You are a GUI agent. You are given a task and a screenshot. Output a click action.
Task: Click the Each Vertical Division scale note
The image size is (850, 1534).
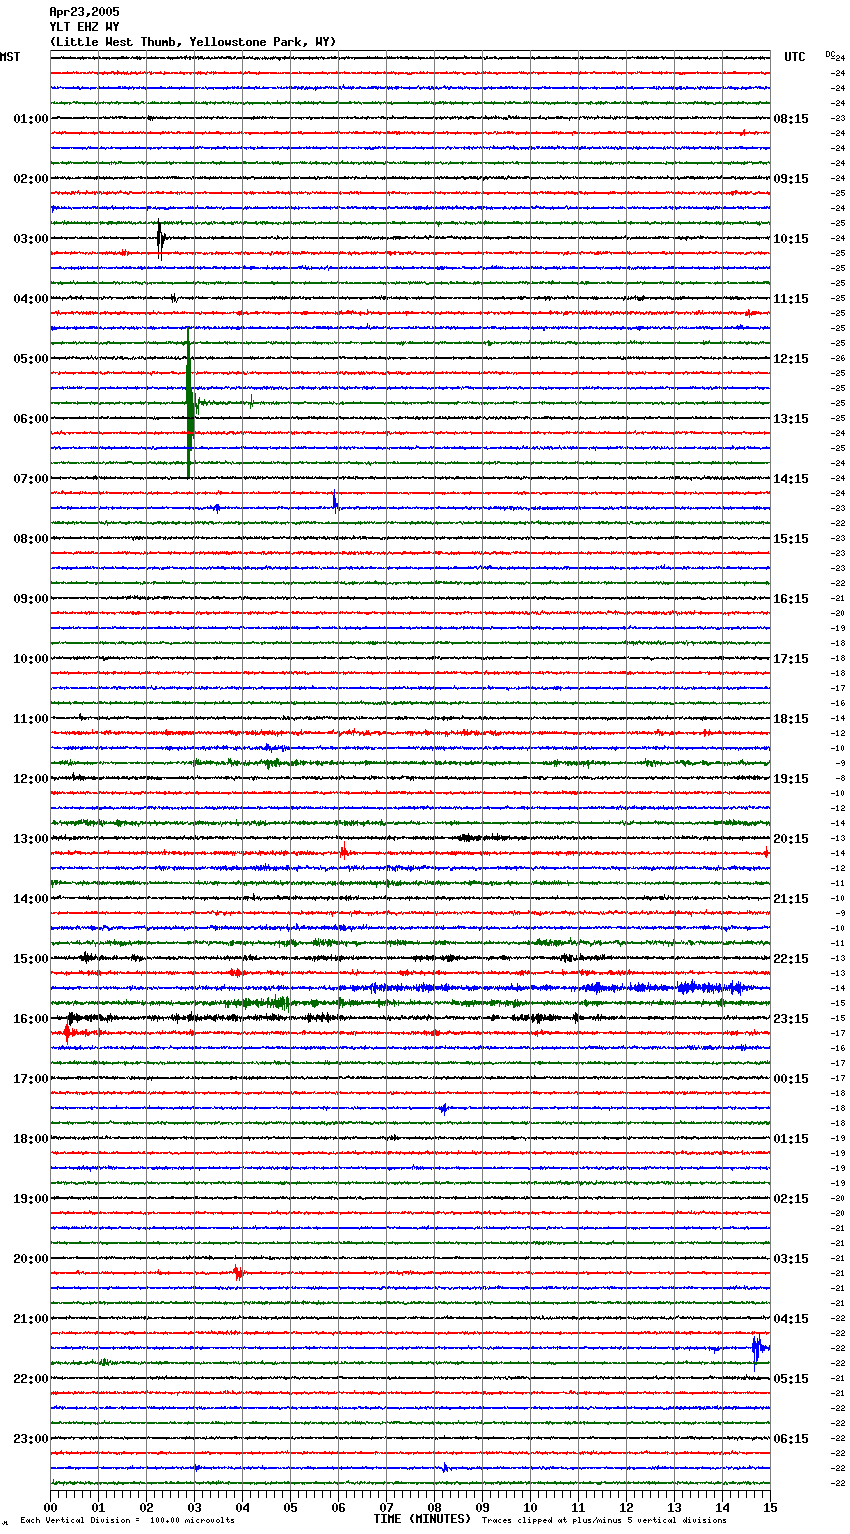127,1520
